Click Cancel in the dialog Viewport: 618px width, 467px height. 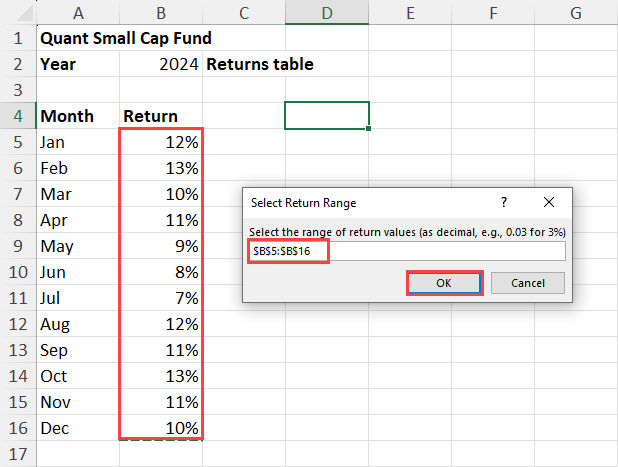pos(528,283)
